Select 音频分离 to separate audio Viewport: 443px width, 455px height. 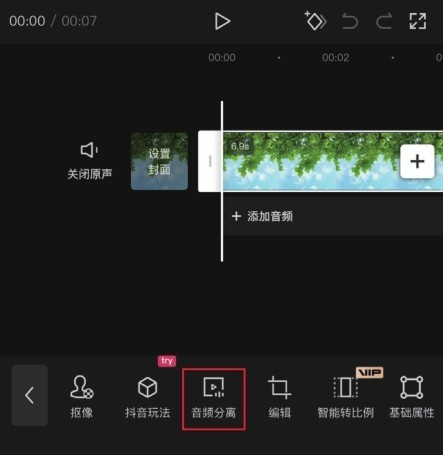click(x=214, y=399)
